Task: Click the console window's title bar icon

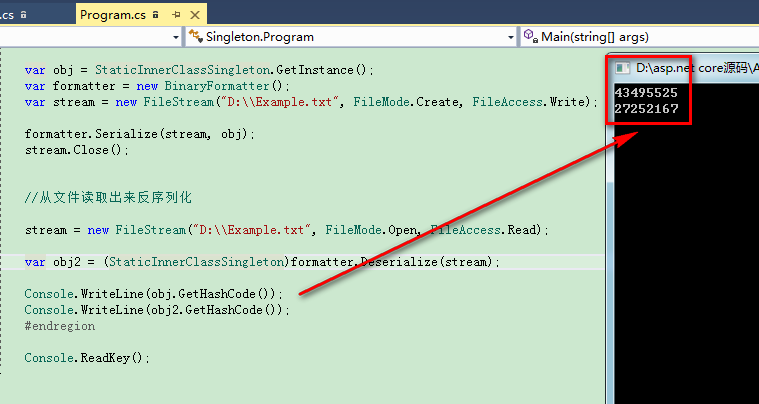Action: (x=622, y=68)
